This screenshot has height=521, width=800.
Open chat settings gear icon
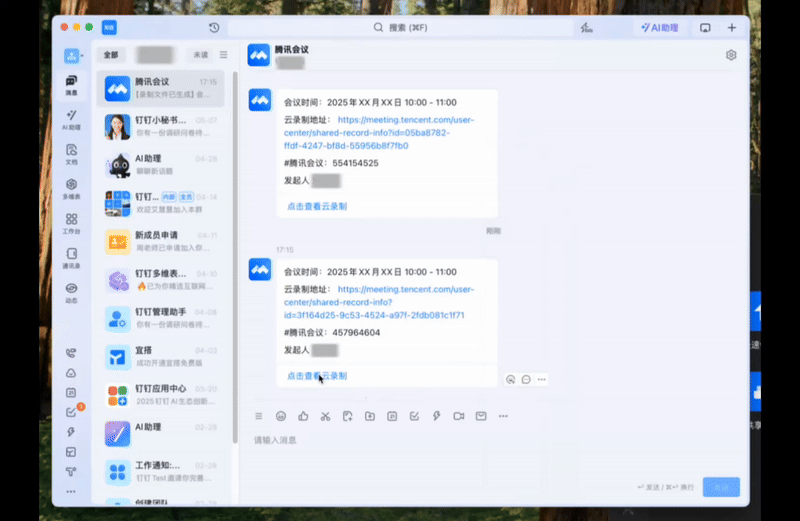tap(731, 55)
